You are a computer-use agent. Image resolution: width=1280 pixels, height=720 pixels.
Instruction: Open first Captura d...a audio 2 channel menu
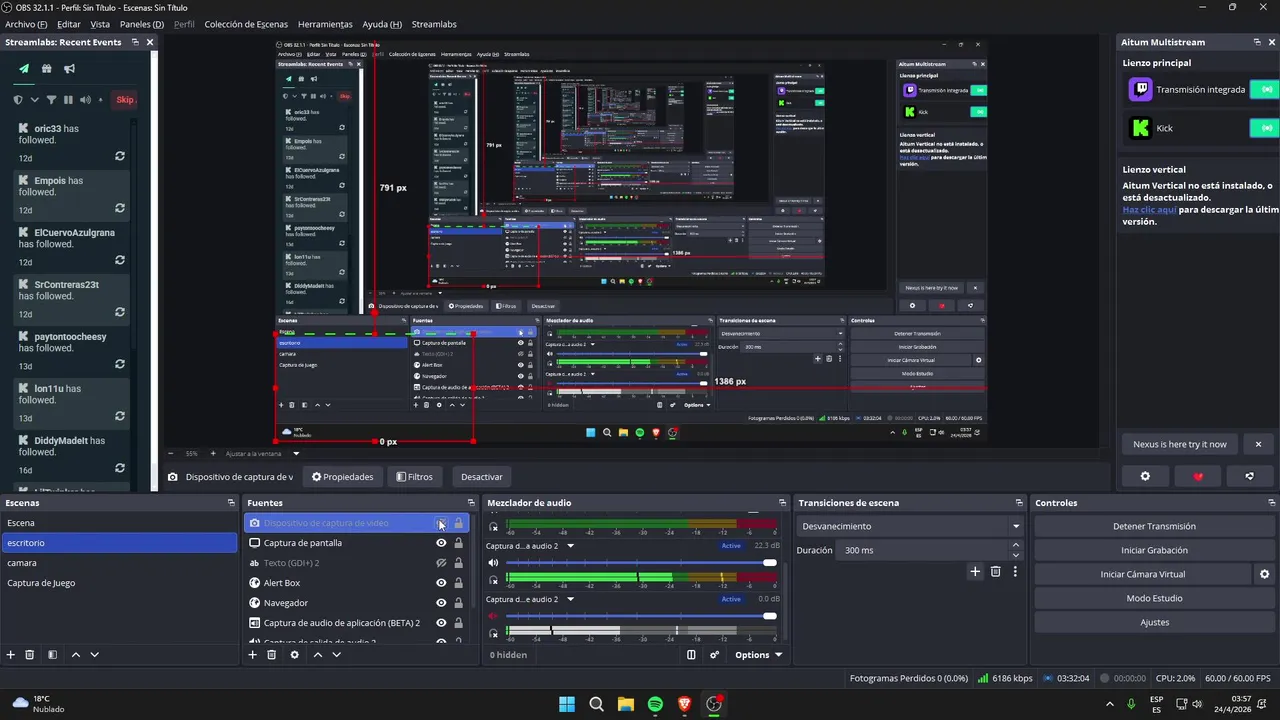pos(571,546)
